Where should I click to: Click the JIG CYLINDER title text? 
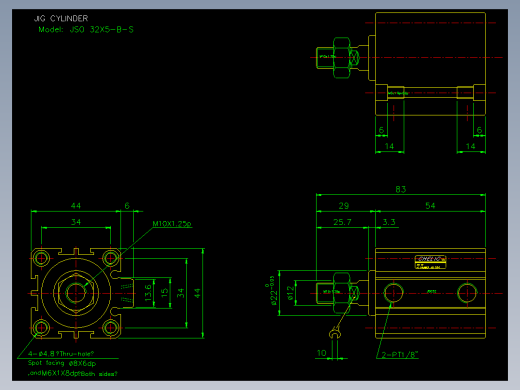click(61, 18)
